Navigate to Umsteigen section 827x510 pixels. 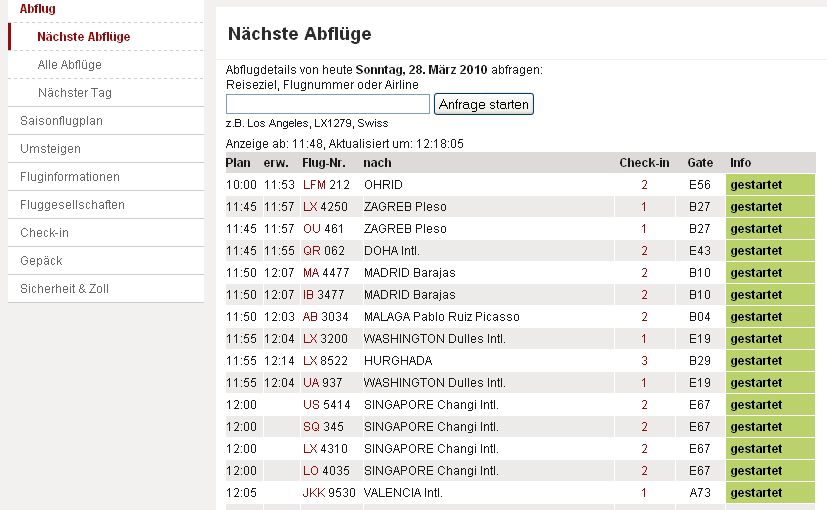coord(50,149)
